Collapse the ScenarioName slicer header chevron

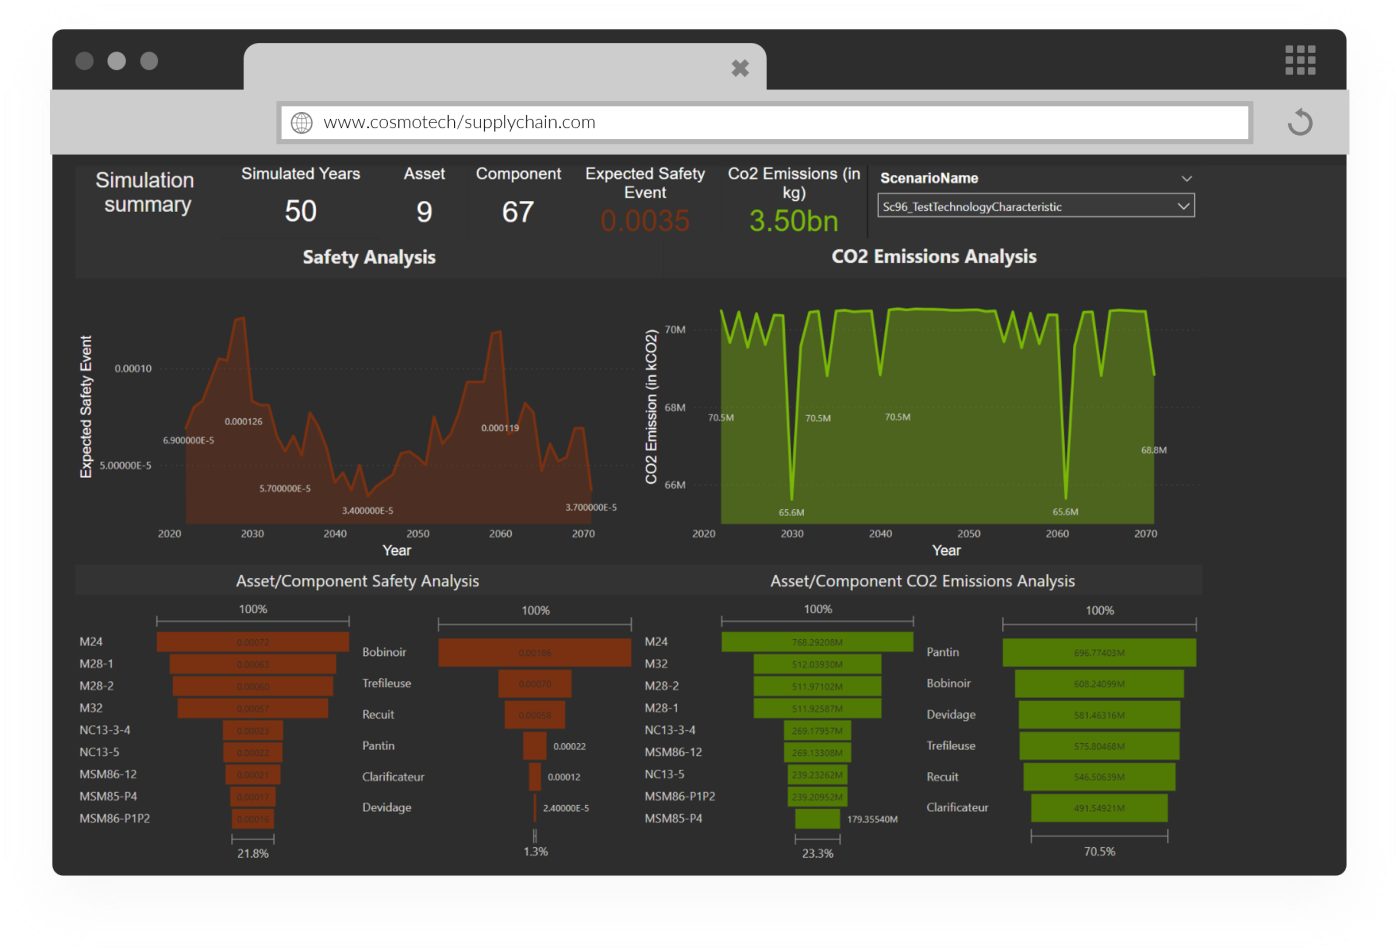[x=1186, y=179]
